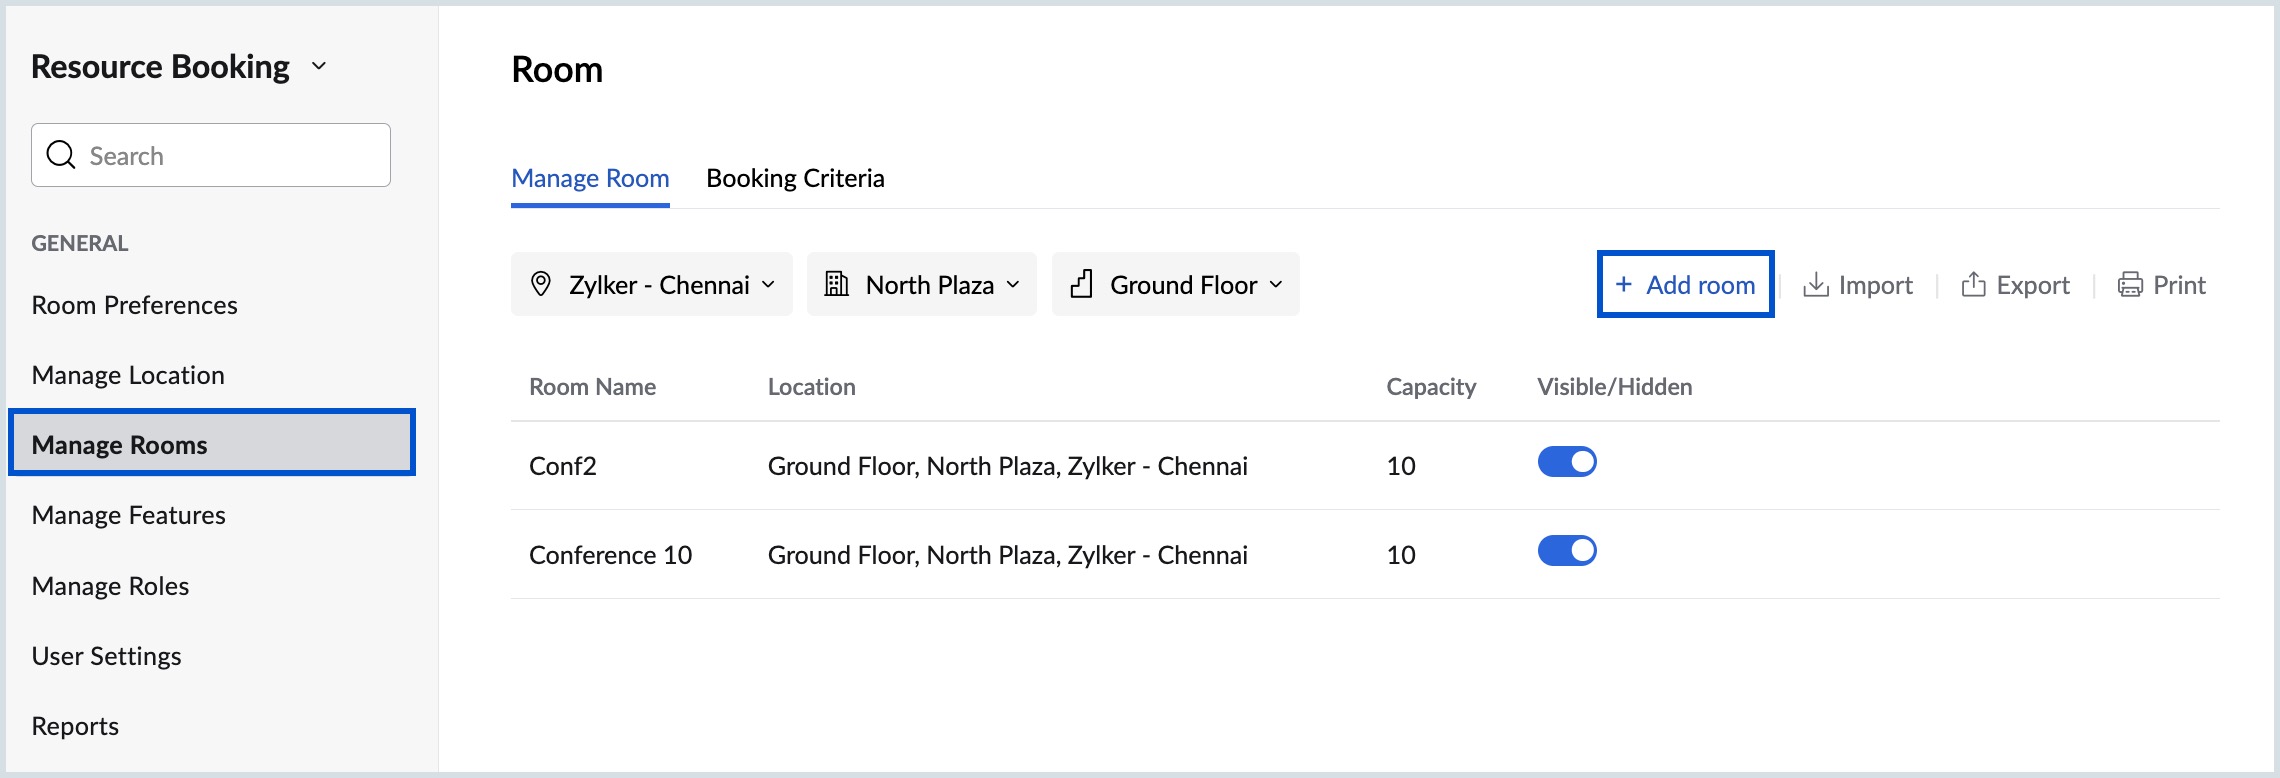Toggle visibility for Conference 10 room
Screen dimensions: 2280x778
point(1567,551)
